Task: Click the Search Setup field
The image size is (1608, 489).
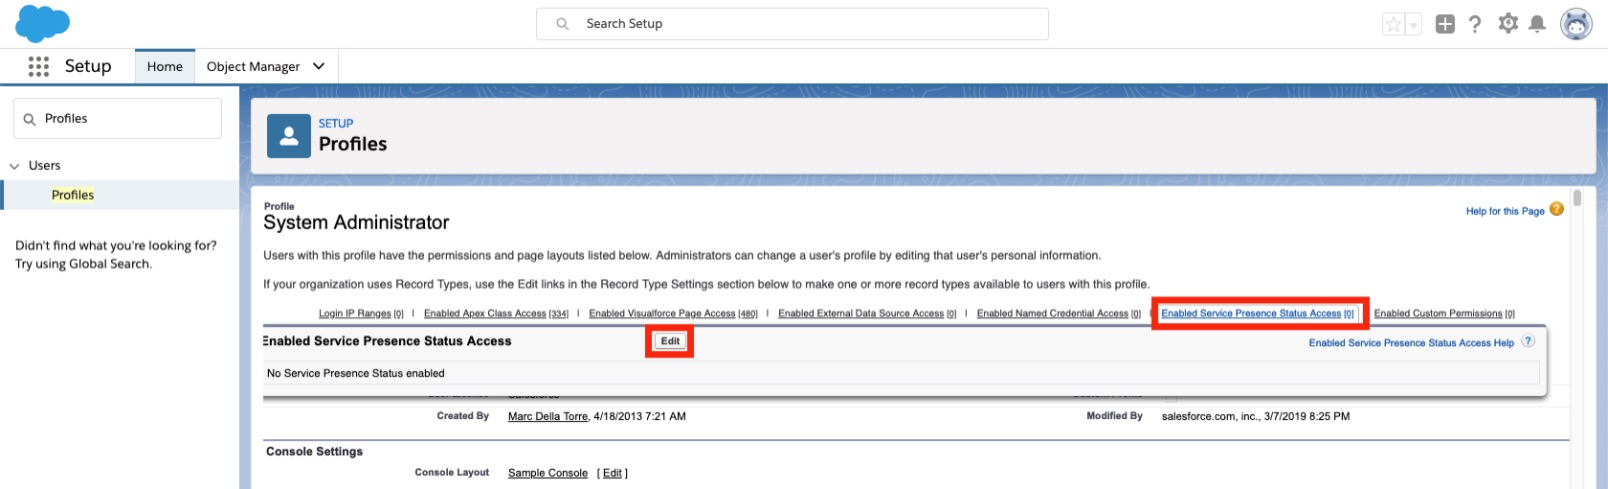Action: point(792,24)
